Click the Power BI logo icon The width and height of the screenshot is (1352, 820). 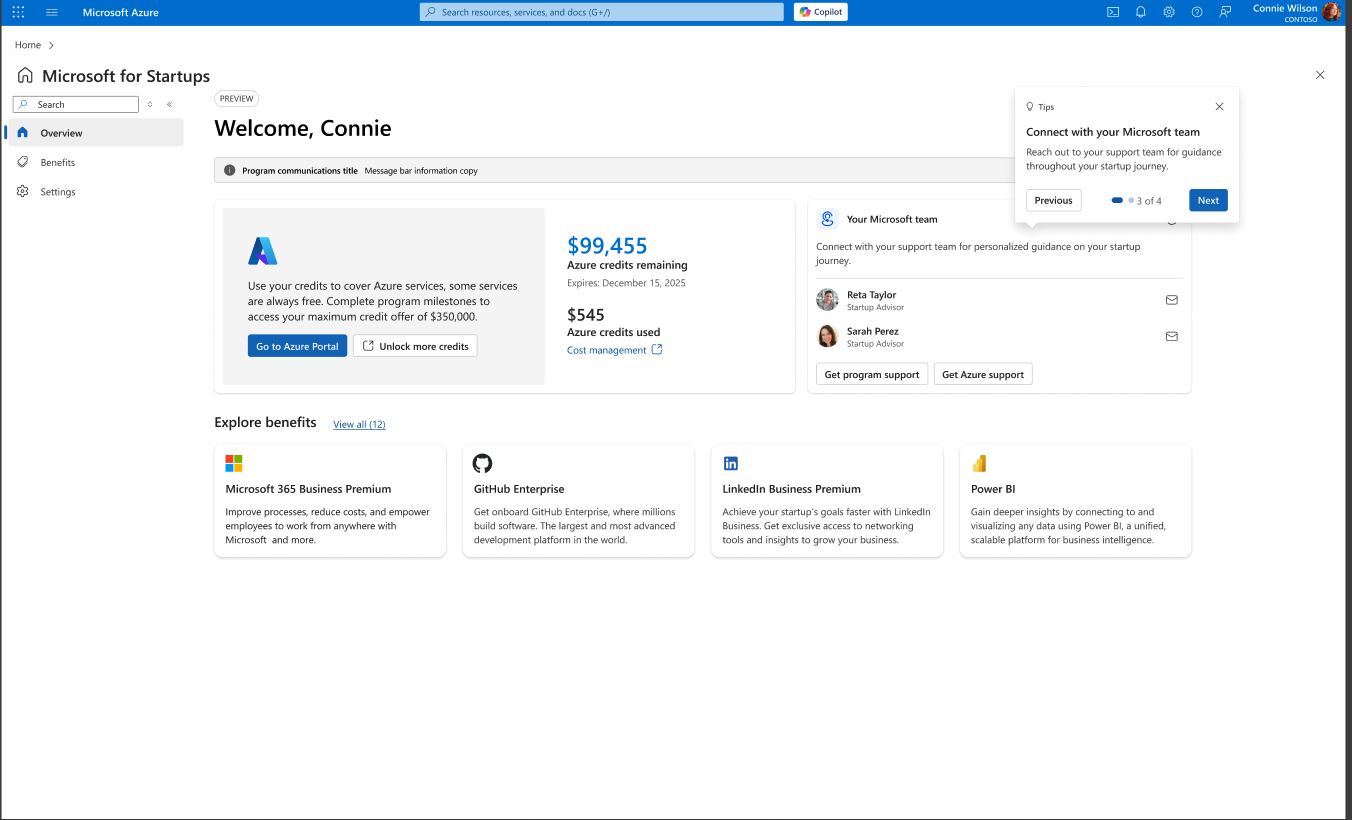click(x=980, y=463)
